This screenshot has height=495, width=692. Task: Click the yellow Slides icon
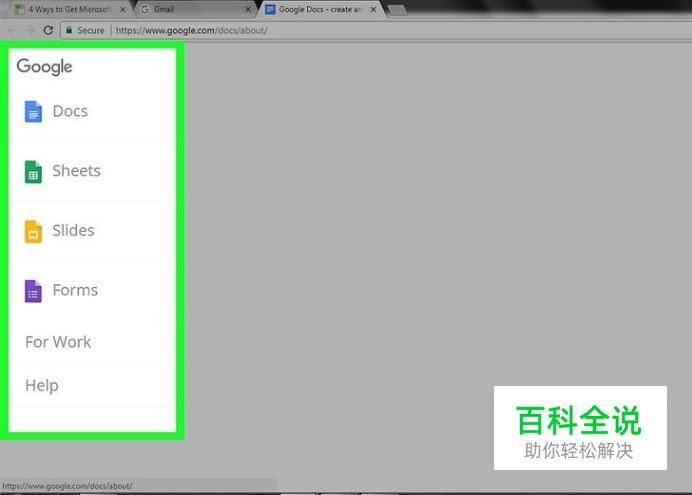point(33,231)
